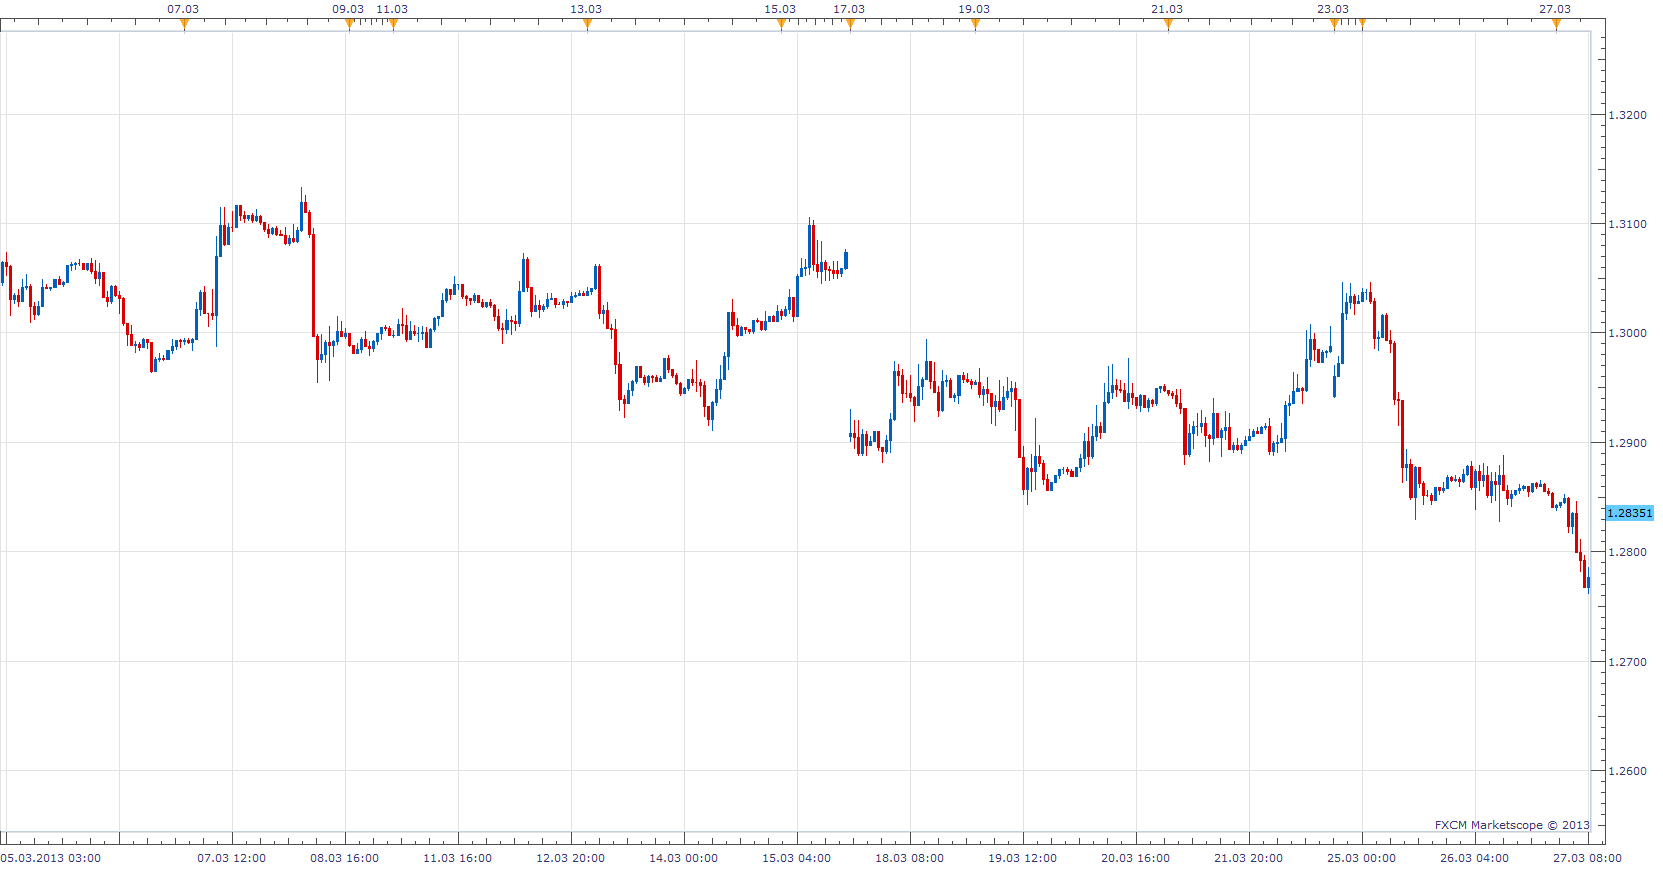Viewport: 1663px width, 870px height.
Task: Click the 07.03 orange date marker
Action: click(184, 25)
